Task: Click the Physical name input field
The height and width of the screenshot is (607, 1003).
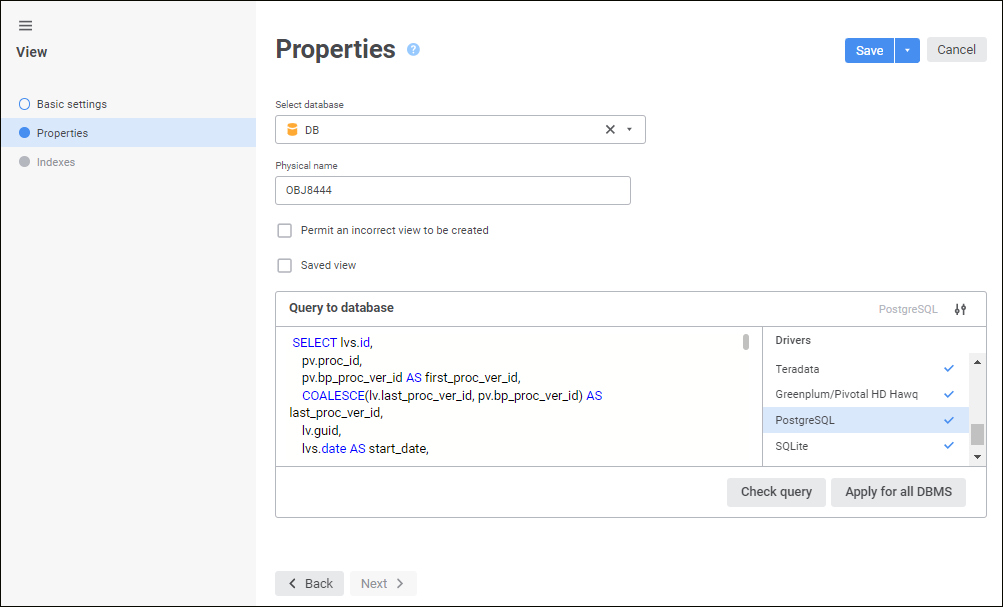Action: 452,190
